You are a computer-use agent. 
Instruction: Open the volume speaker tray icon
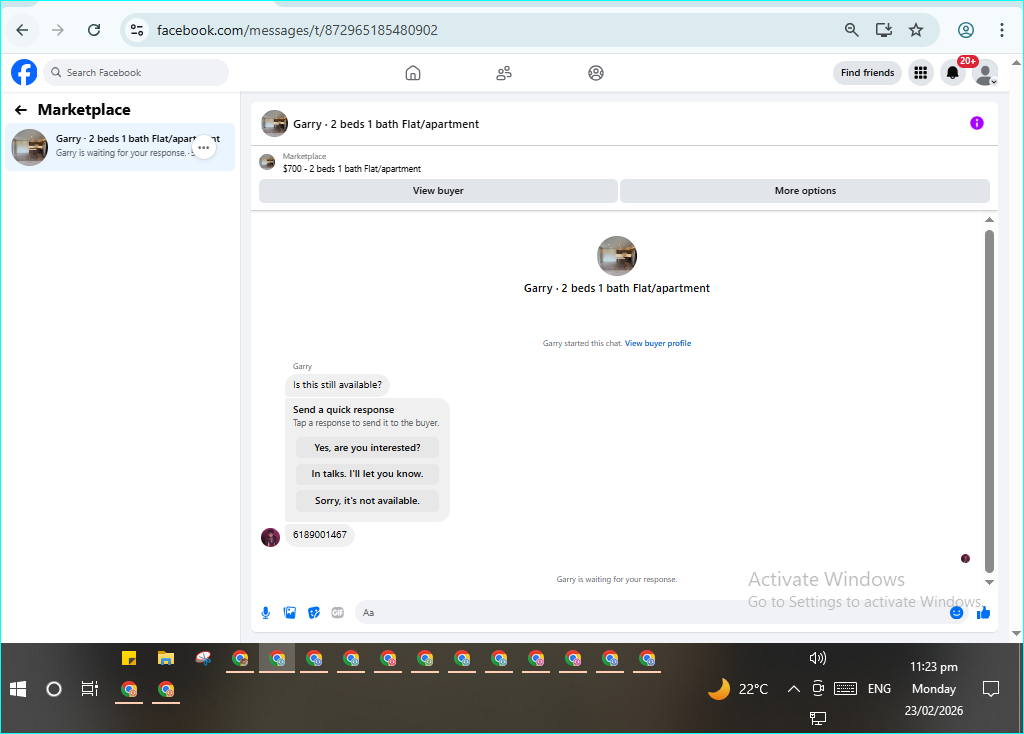click(817, 658)
